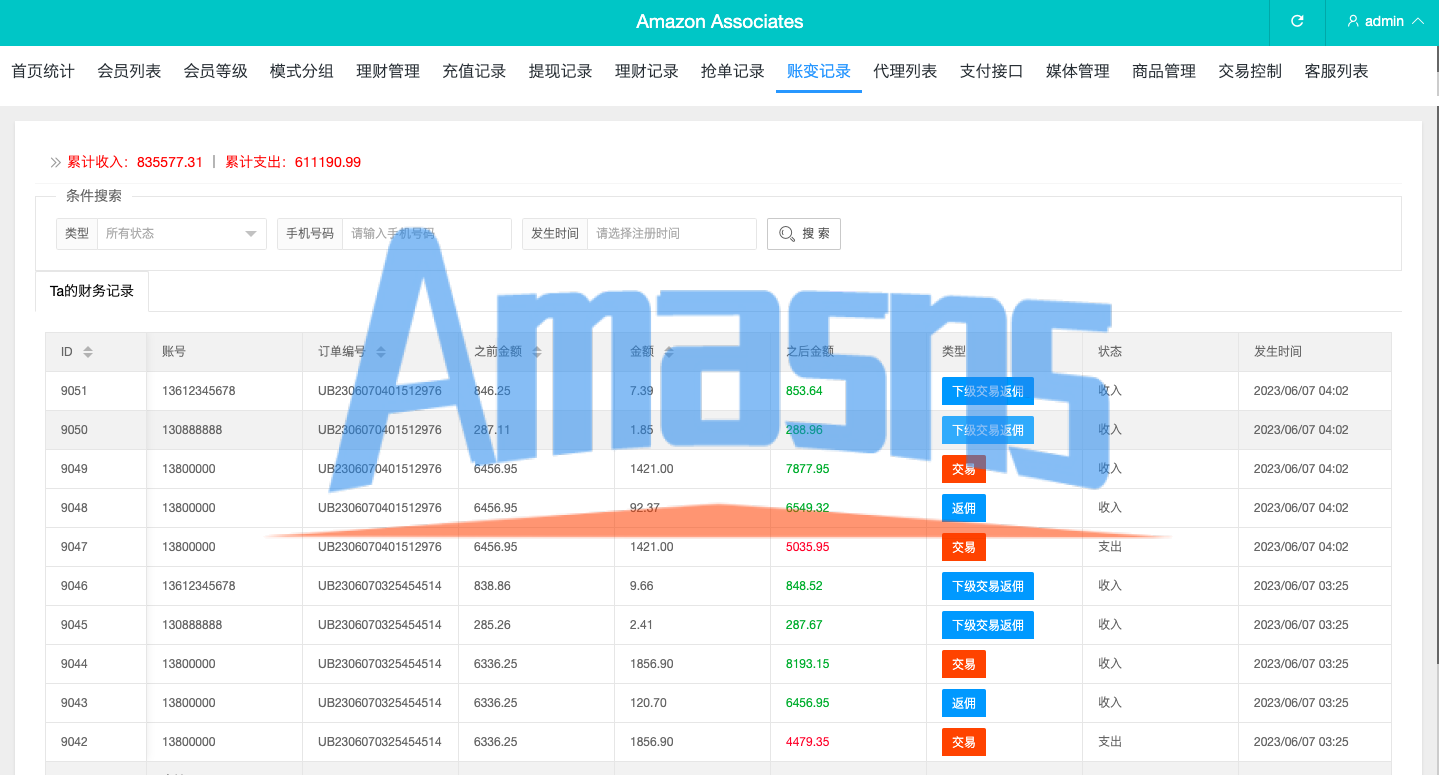Click order UB2306070401512976 in row 9049
Image resolution: width=1439 pixels, height=775 pixels.
[x=380, y=469]
